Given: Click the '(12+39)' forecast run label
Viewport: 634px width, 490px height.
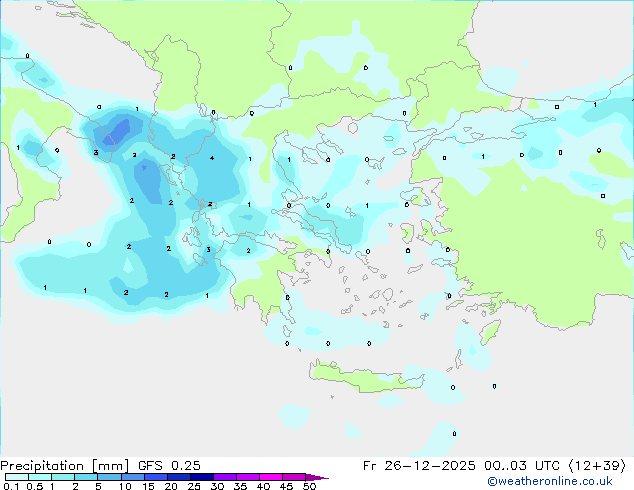Looking at the screenshot, I should point(596,466).
